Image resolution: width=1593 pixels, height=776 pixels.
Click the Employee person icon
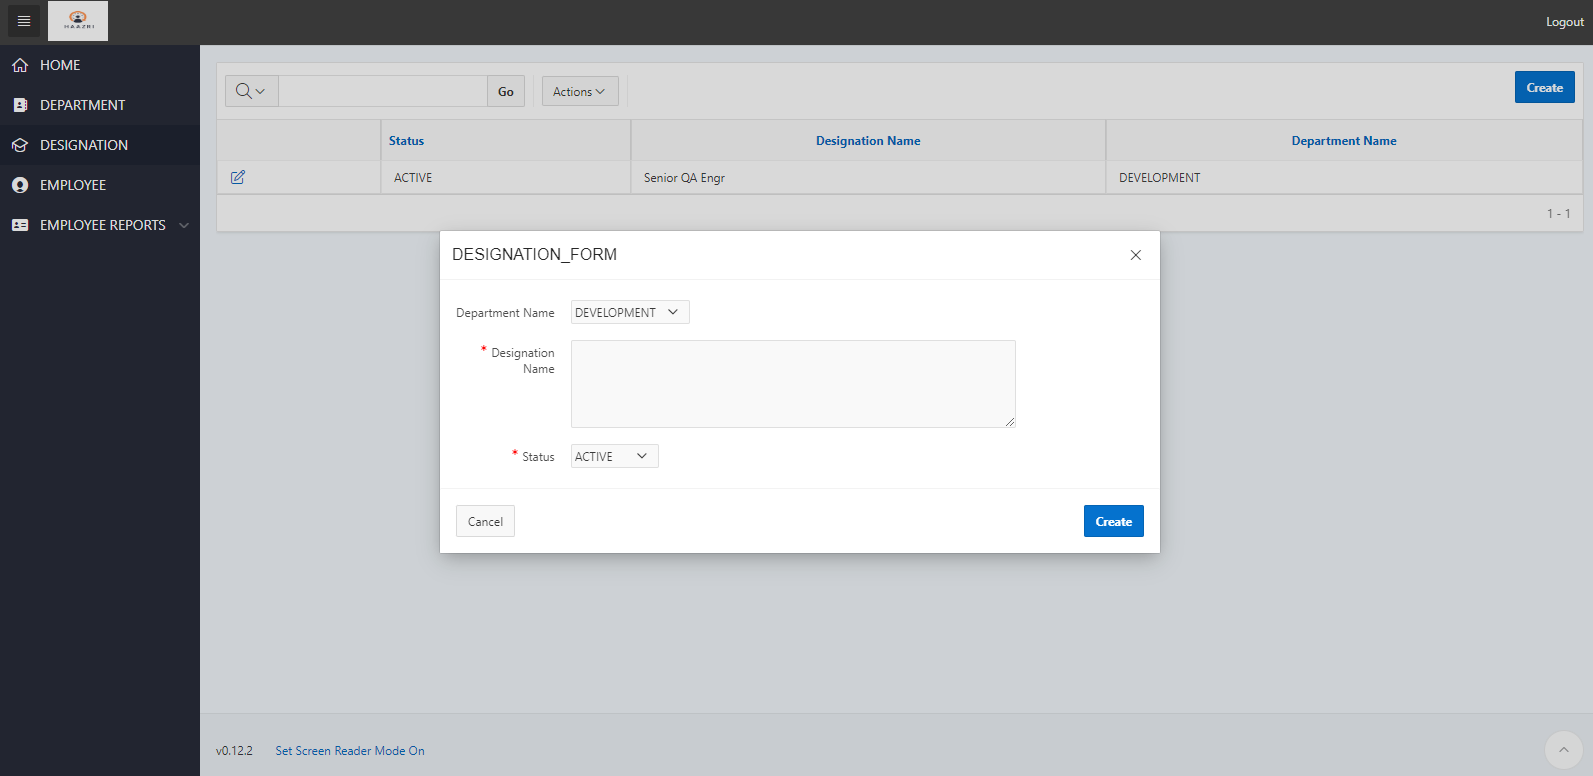point(20,185)
